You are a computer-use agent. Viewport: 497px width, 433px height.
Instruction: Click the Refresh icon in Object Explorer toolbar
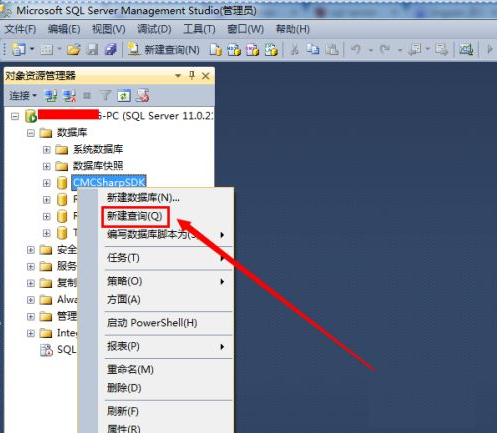124,96
